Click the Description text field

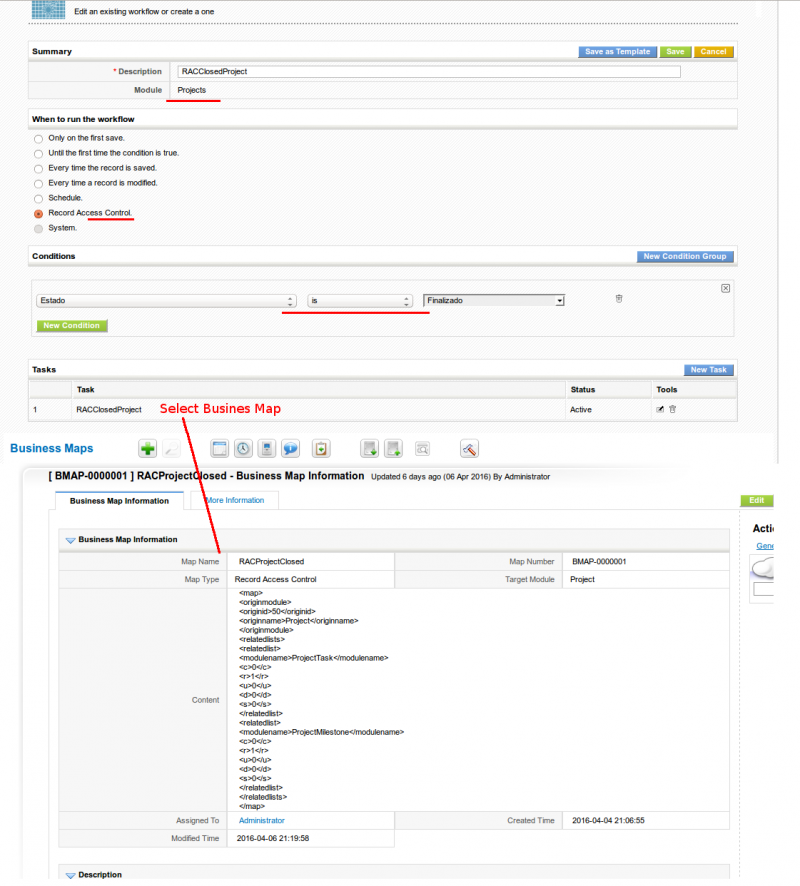tap(428, 72)
